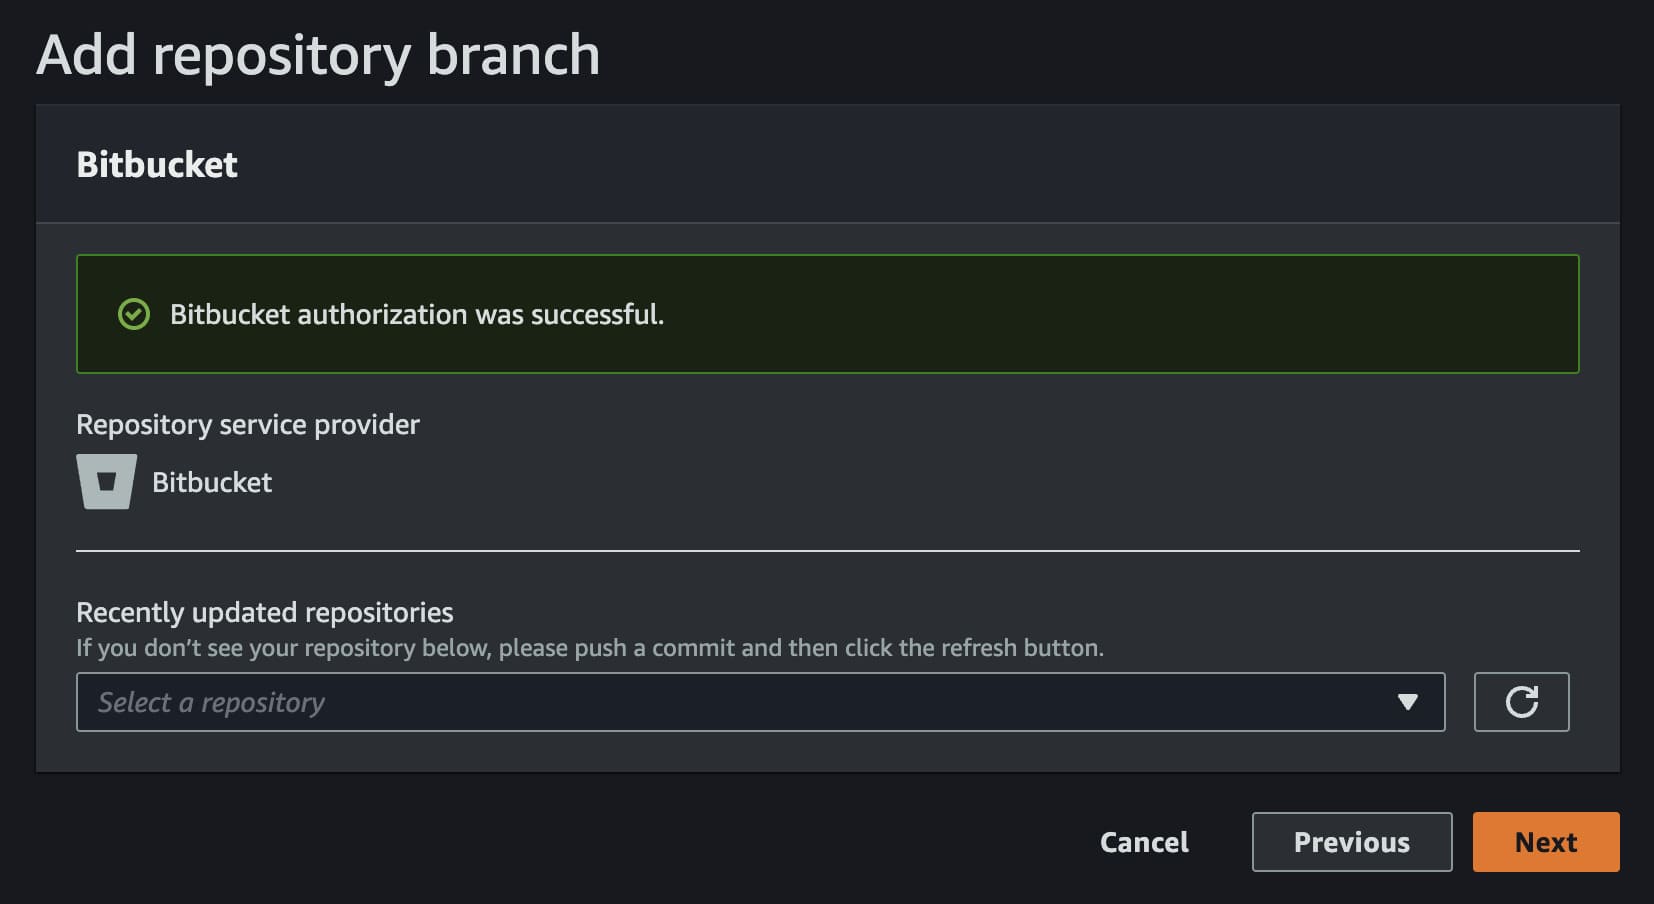Click the word branch in the page title
This screenshot has width=1654, height=904.
click(513, 55)
